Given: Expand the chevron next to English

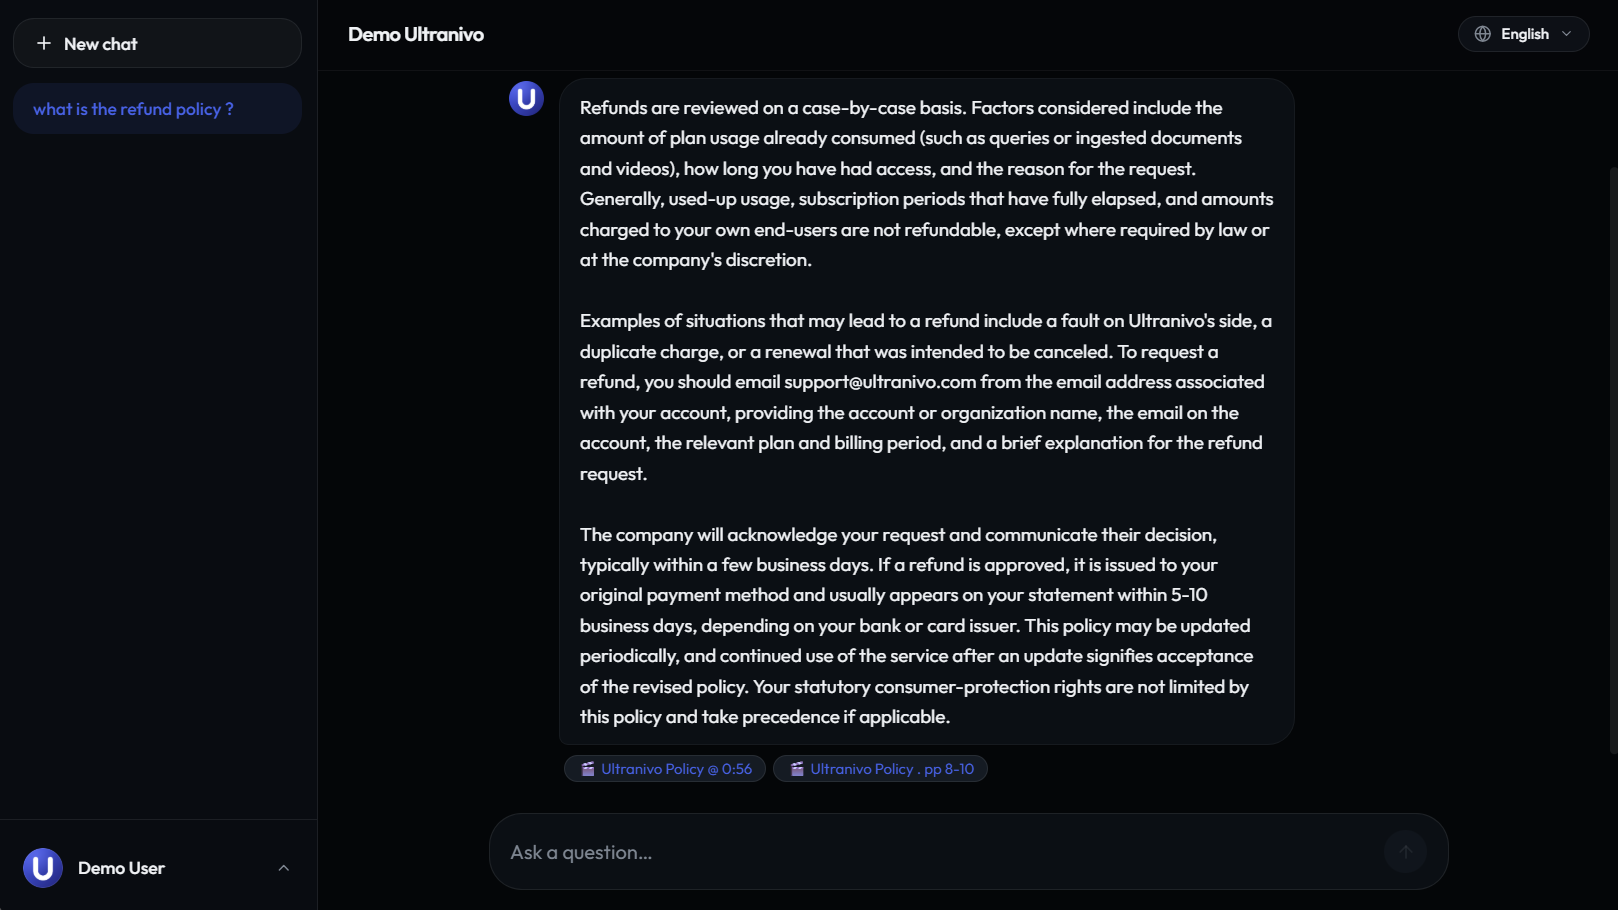Looking at the screenshot, I should click(x=1567, y=34).
